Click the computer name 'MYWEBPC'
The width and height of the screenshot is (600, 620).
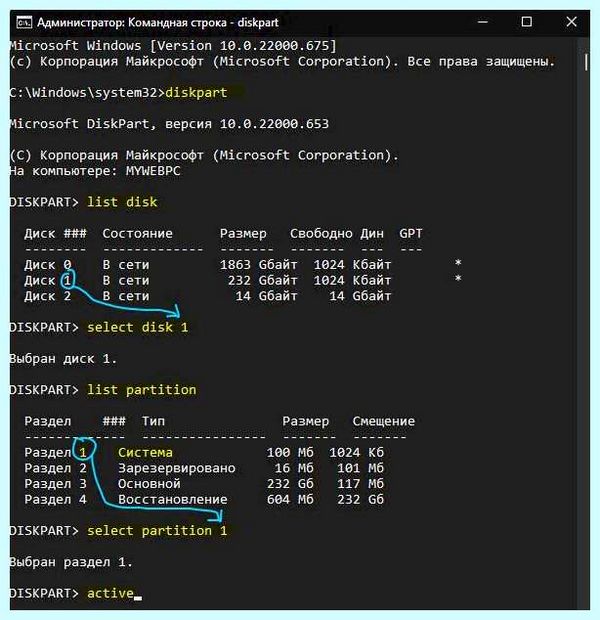[x=153, y=171]
